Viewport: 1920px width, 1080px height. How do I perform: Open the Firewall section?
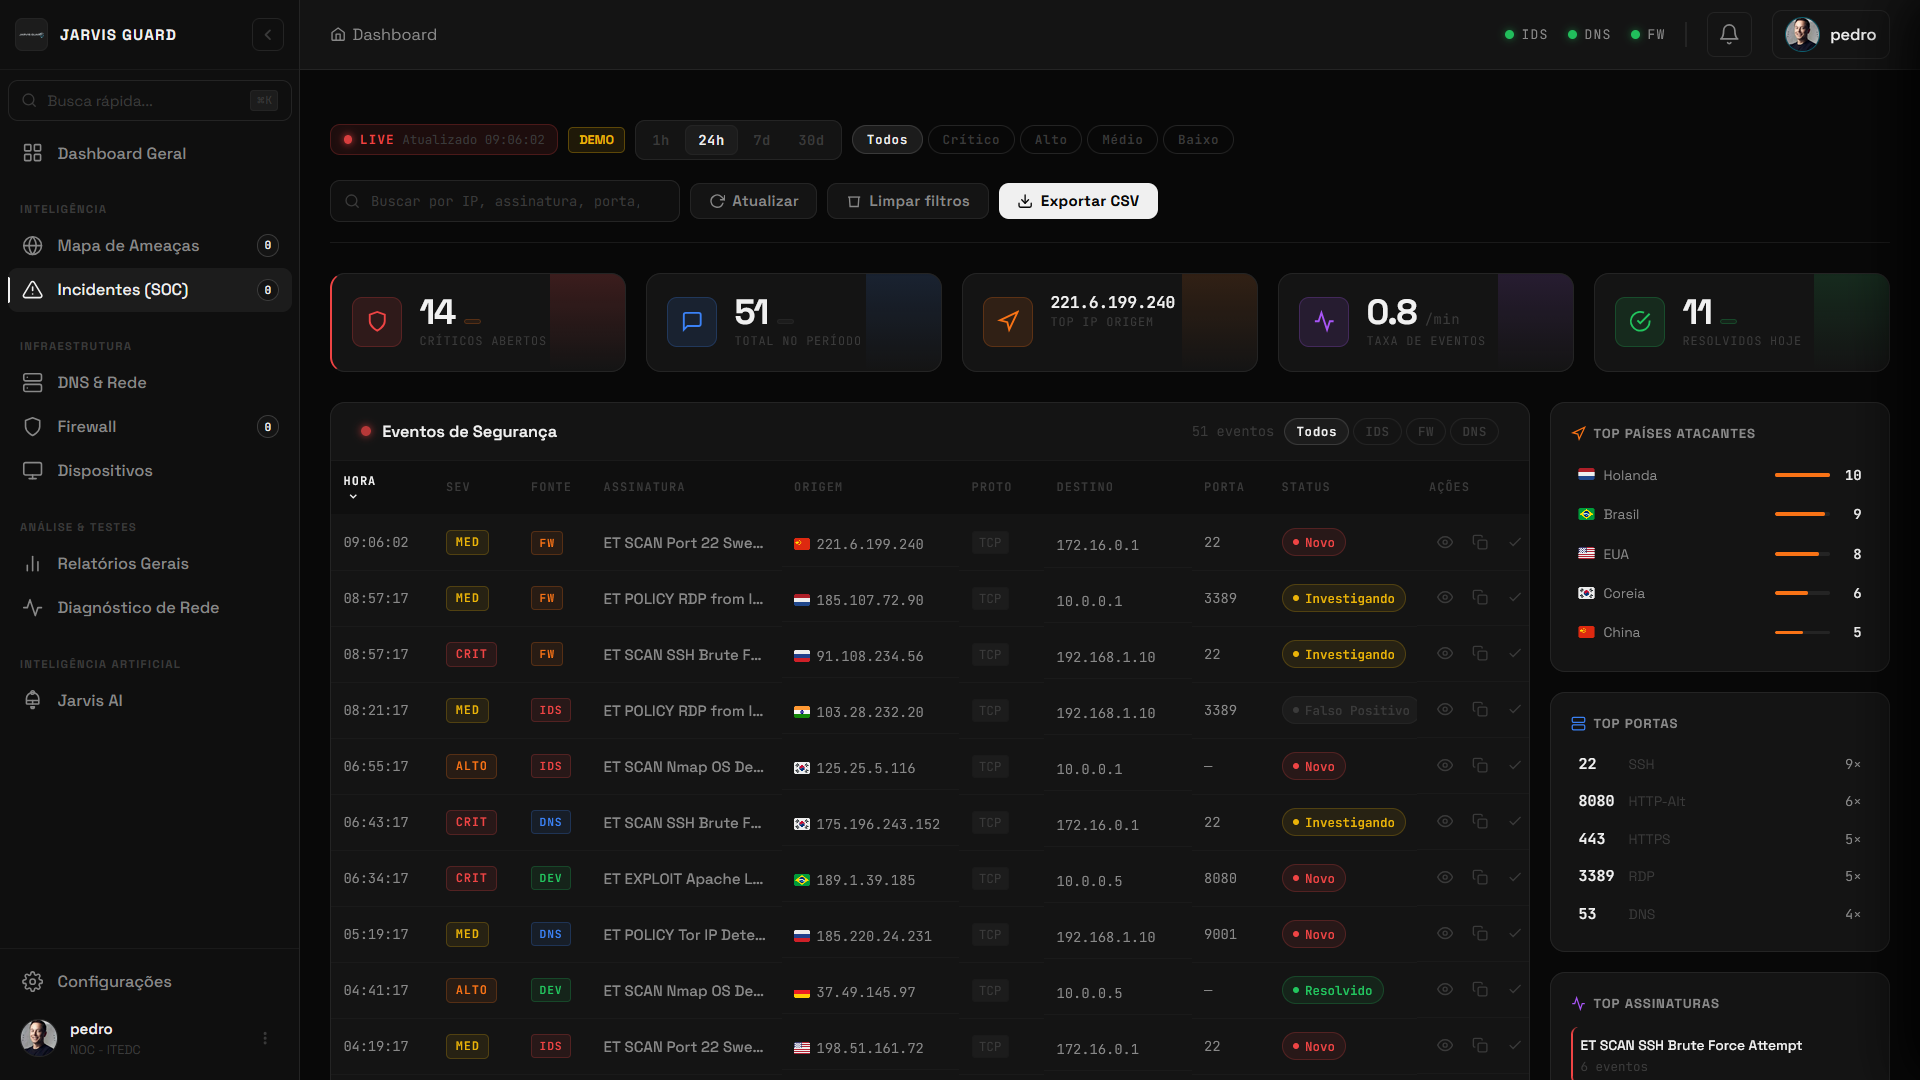click(87, 427)
